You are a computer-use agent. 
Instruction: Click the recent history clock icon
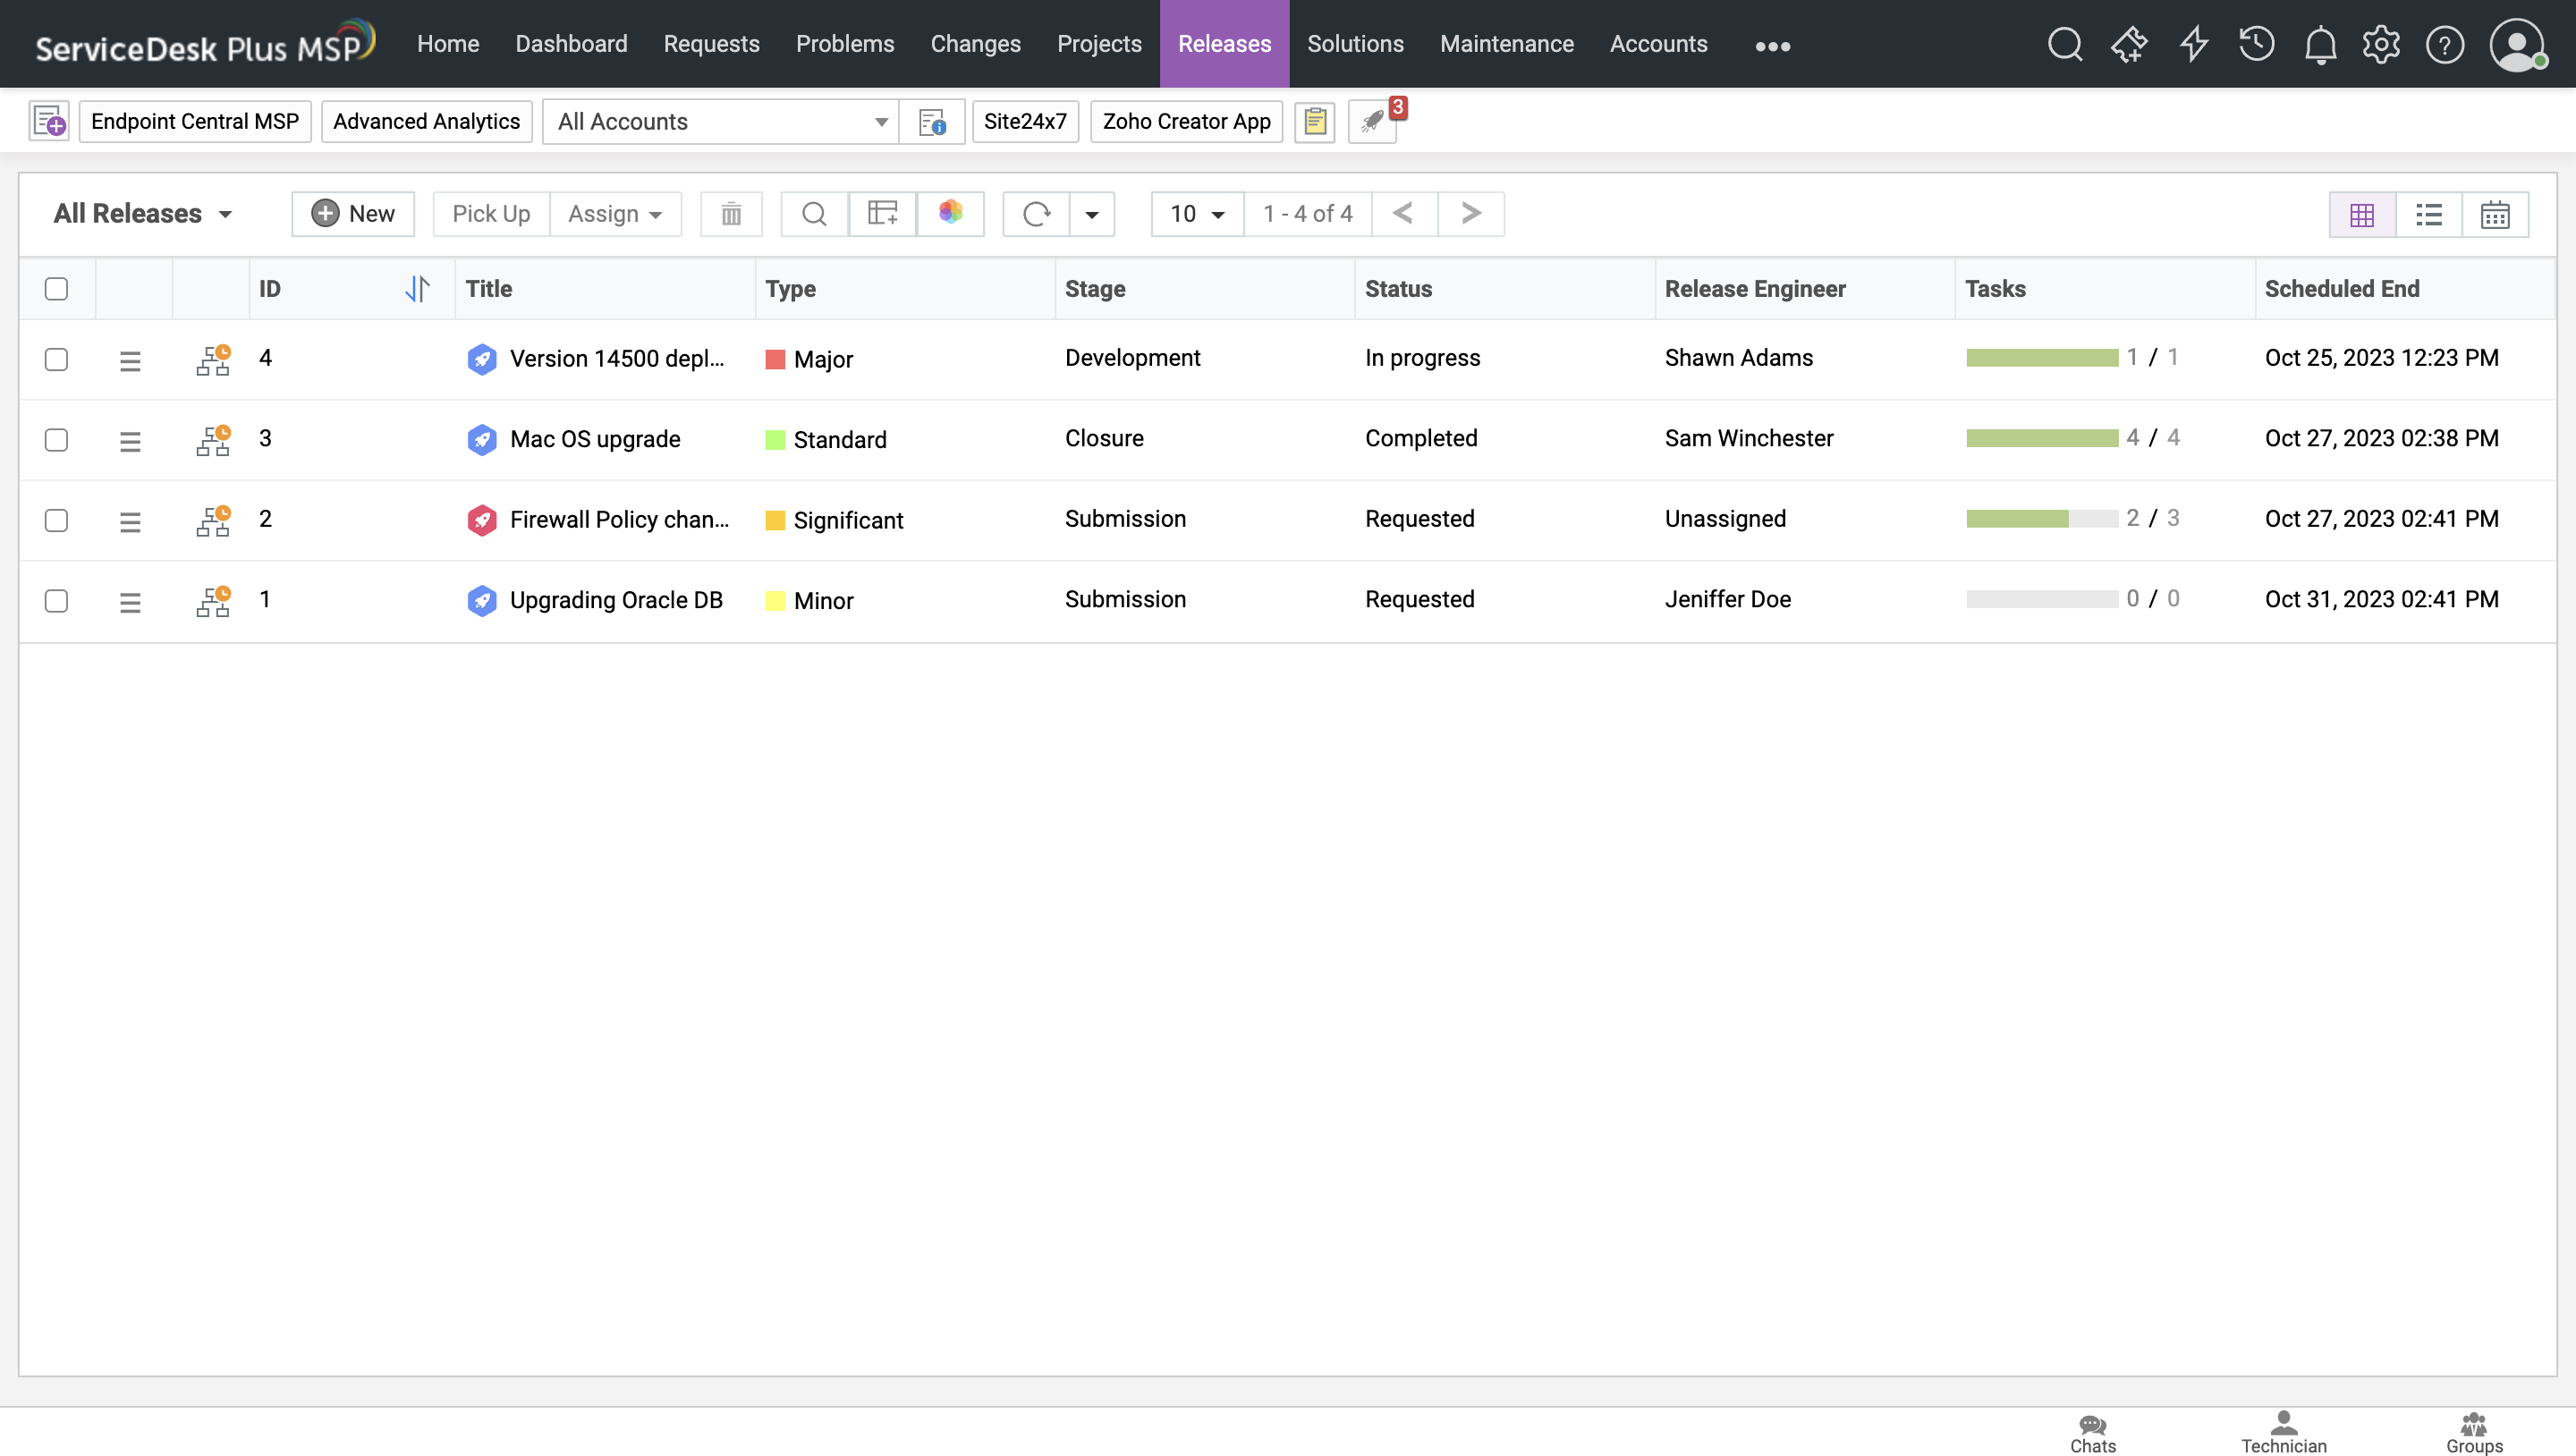tap(2256, 45)
